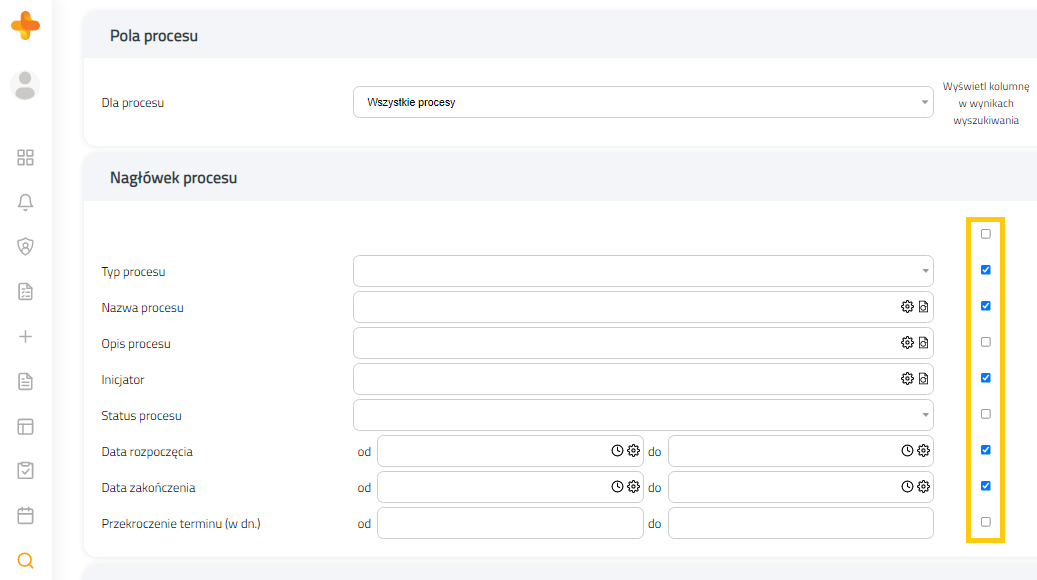Expand the Status procesu dropdown

(643, 415)
